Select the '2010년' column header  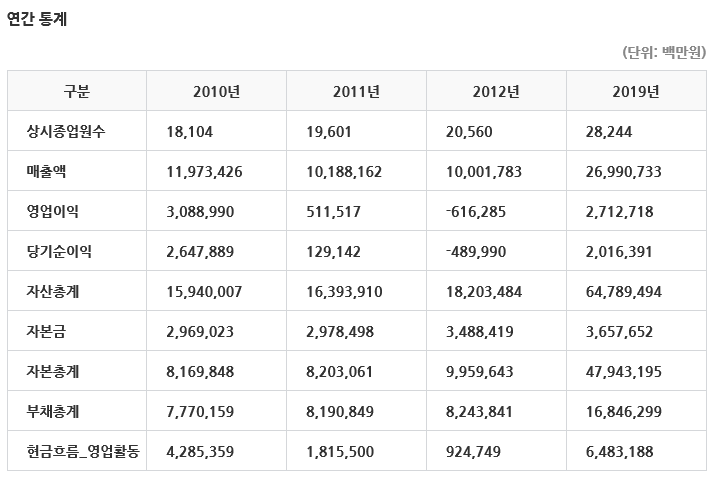[216, 91]
